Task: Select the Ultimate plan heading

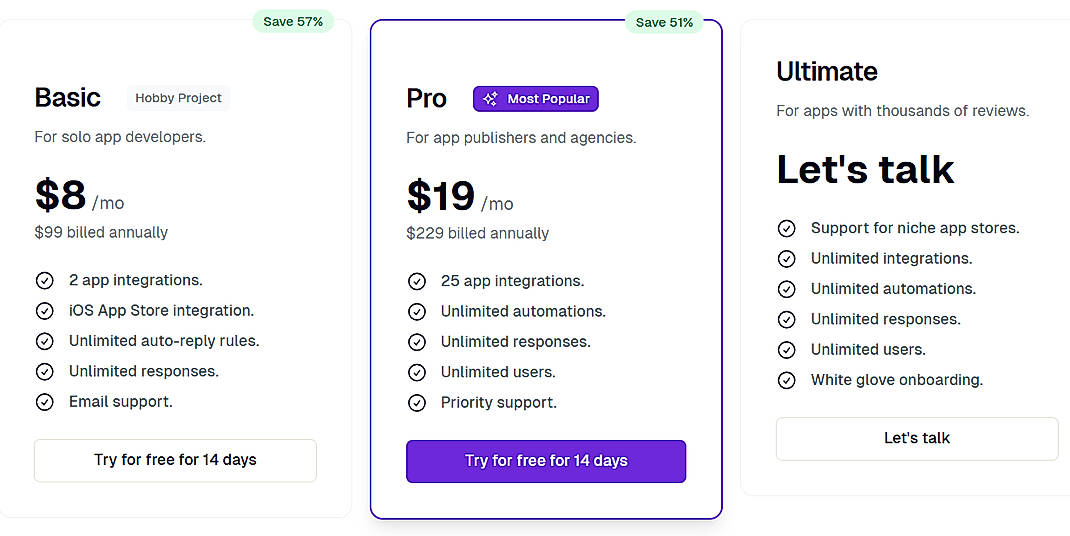Action: (826, 71)
